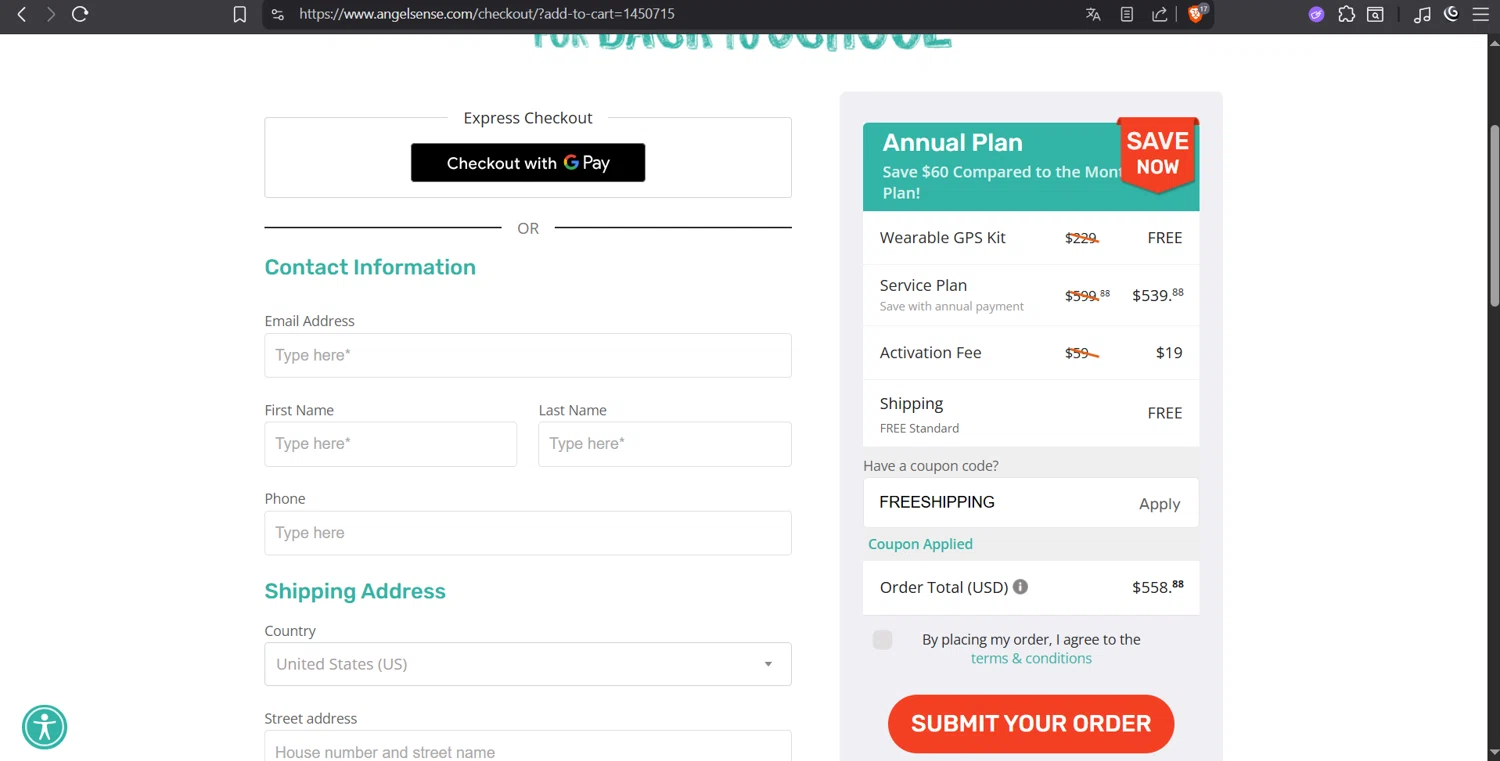This screenshot has height=761, width=1500.
Task: Click the '$558.88' order total value
Action: pyautogui.click(x=1158, y=587)
